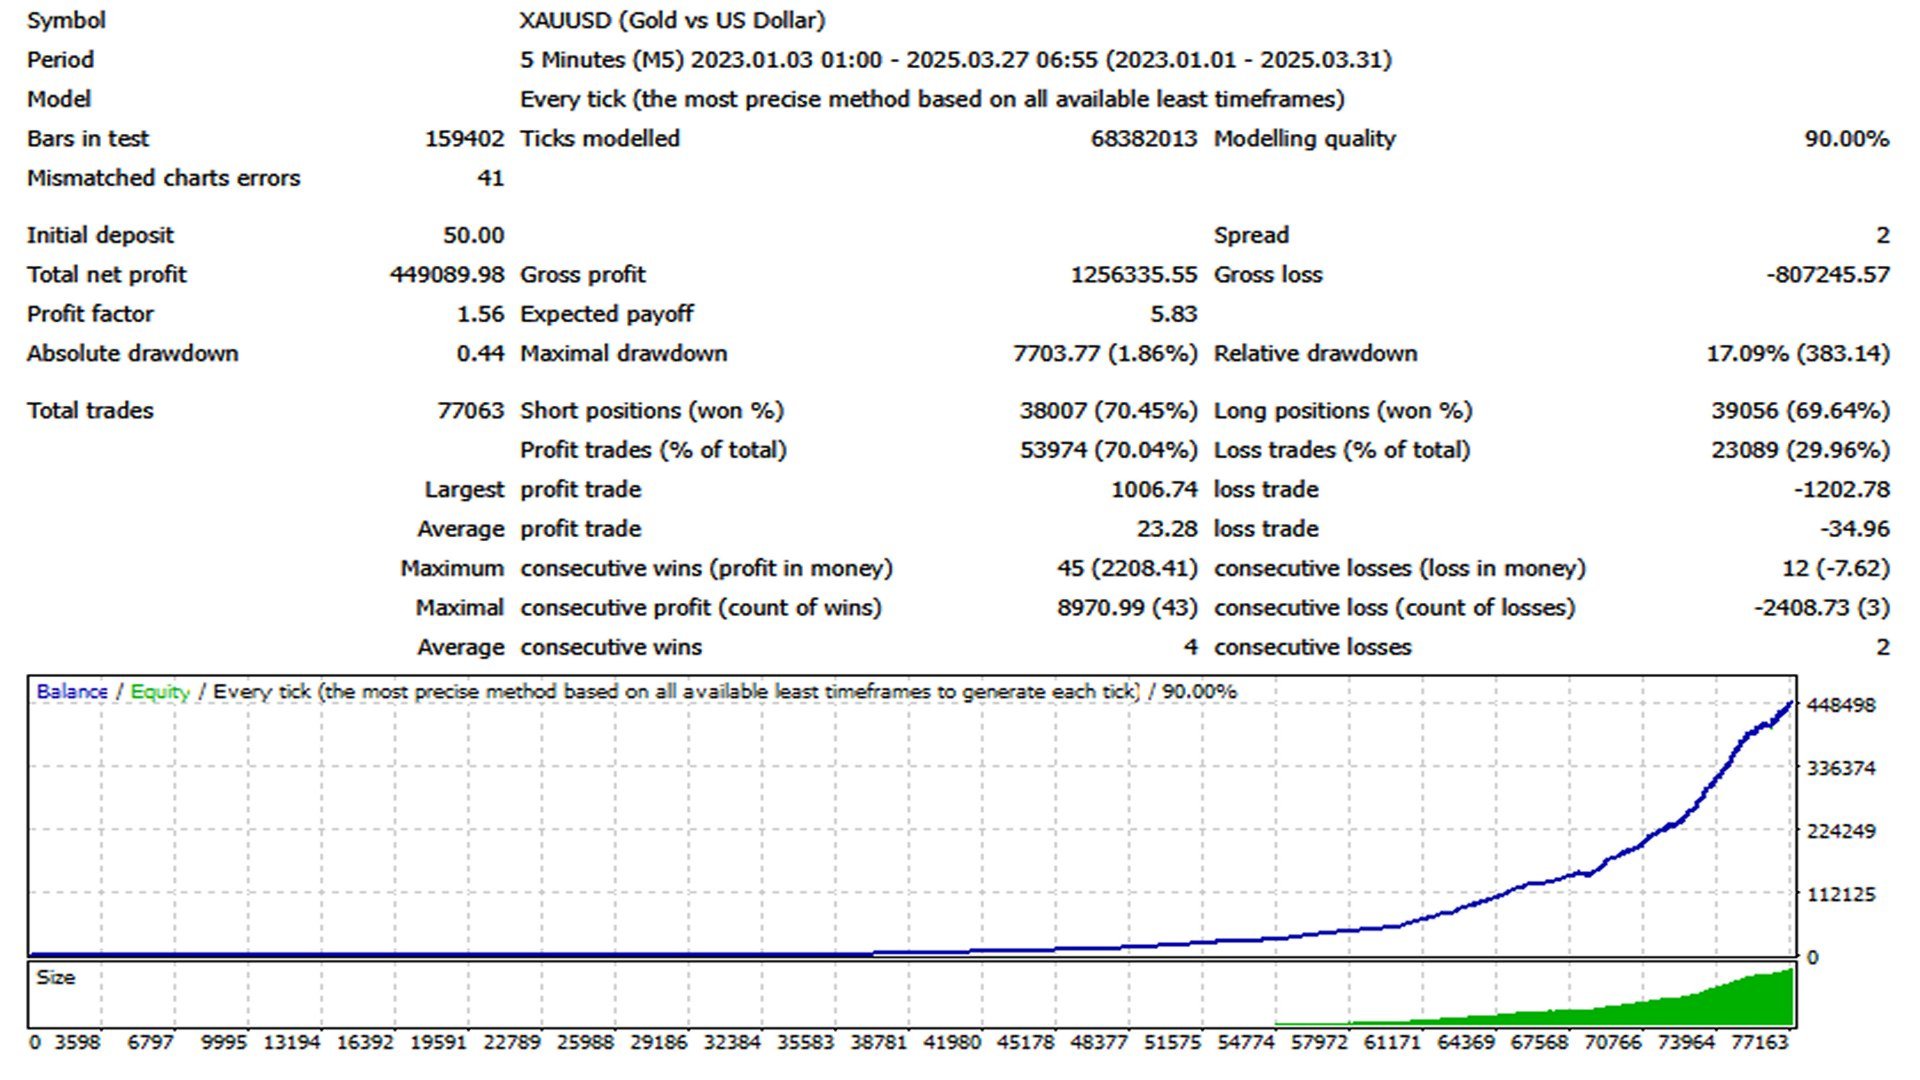Click the Equity legend label in the chart
Screen dimensions: 1920x1080
(160, 691)
